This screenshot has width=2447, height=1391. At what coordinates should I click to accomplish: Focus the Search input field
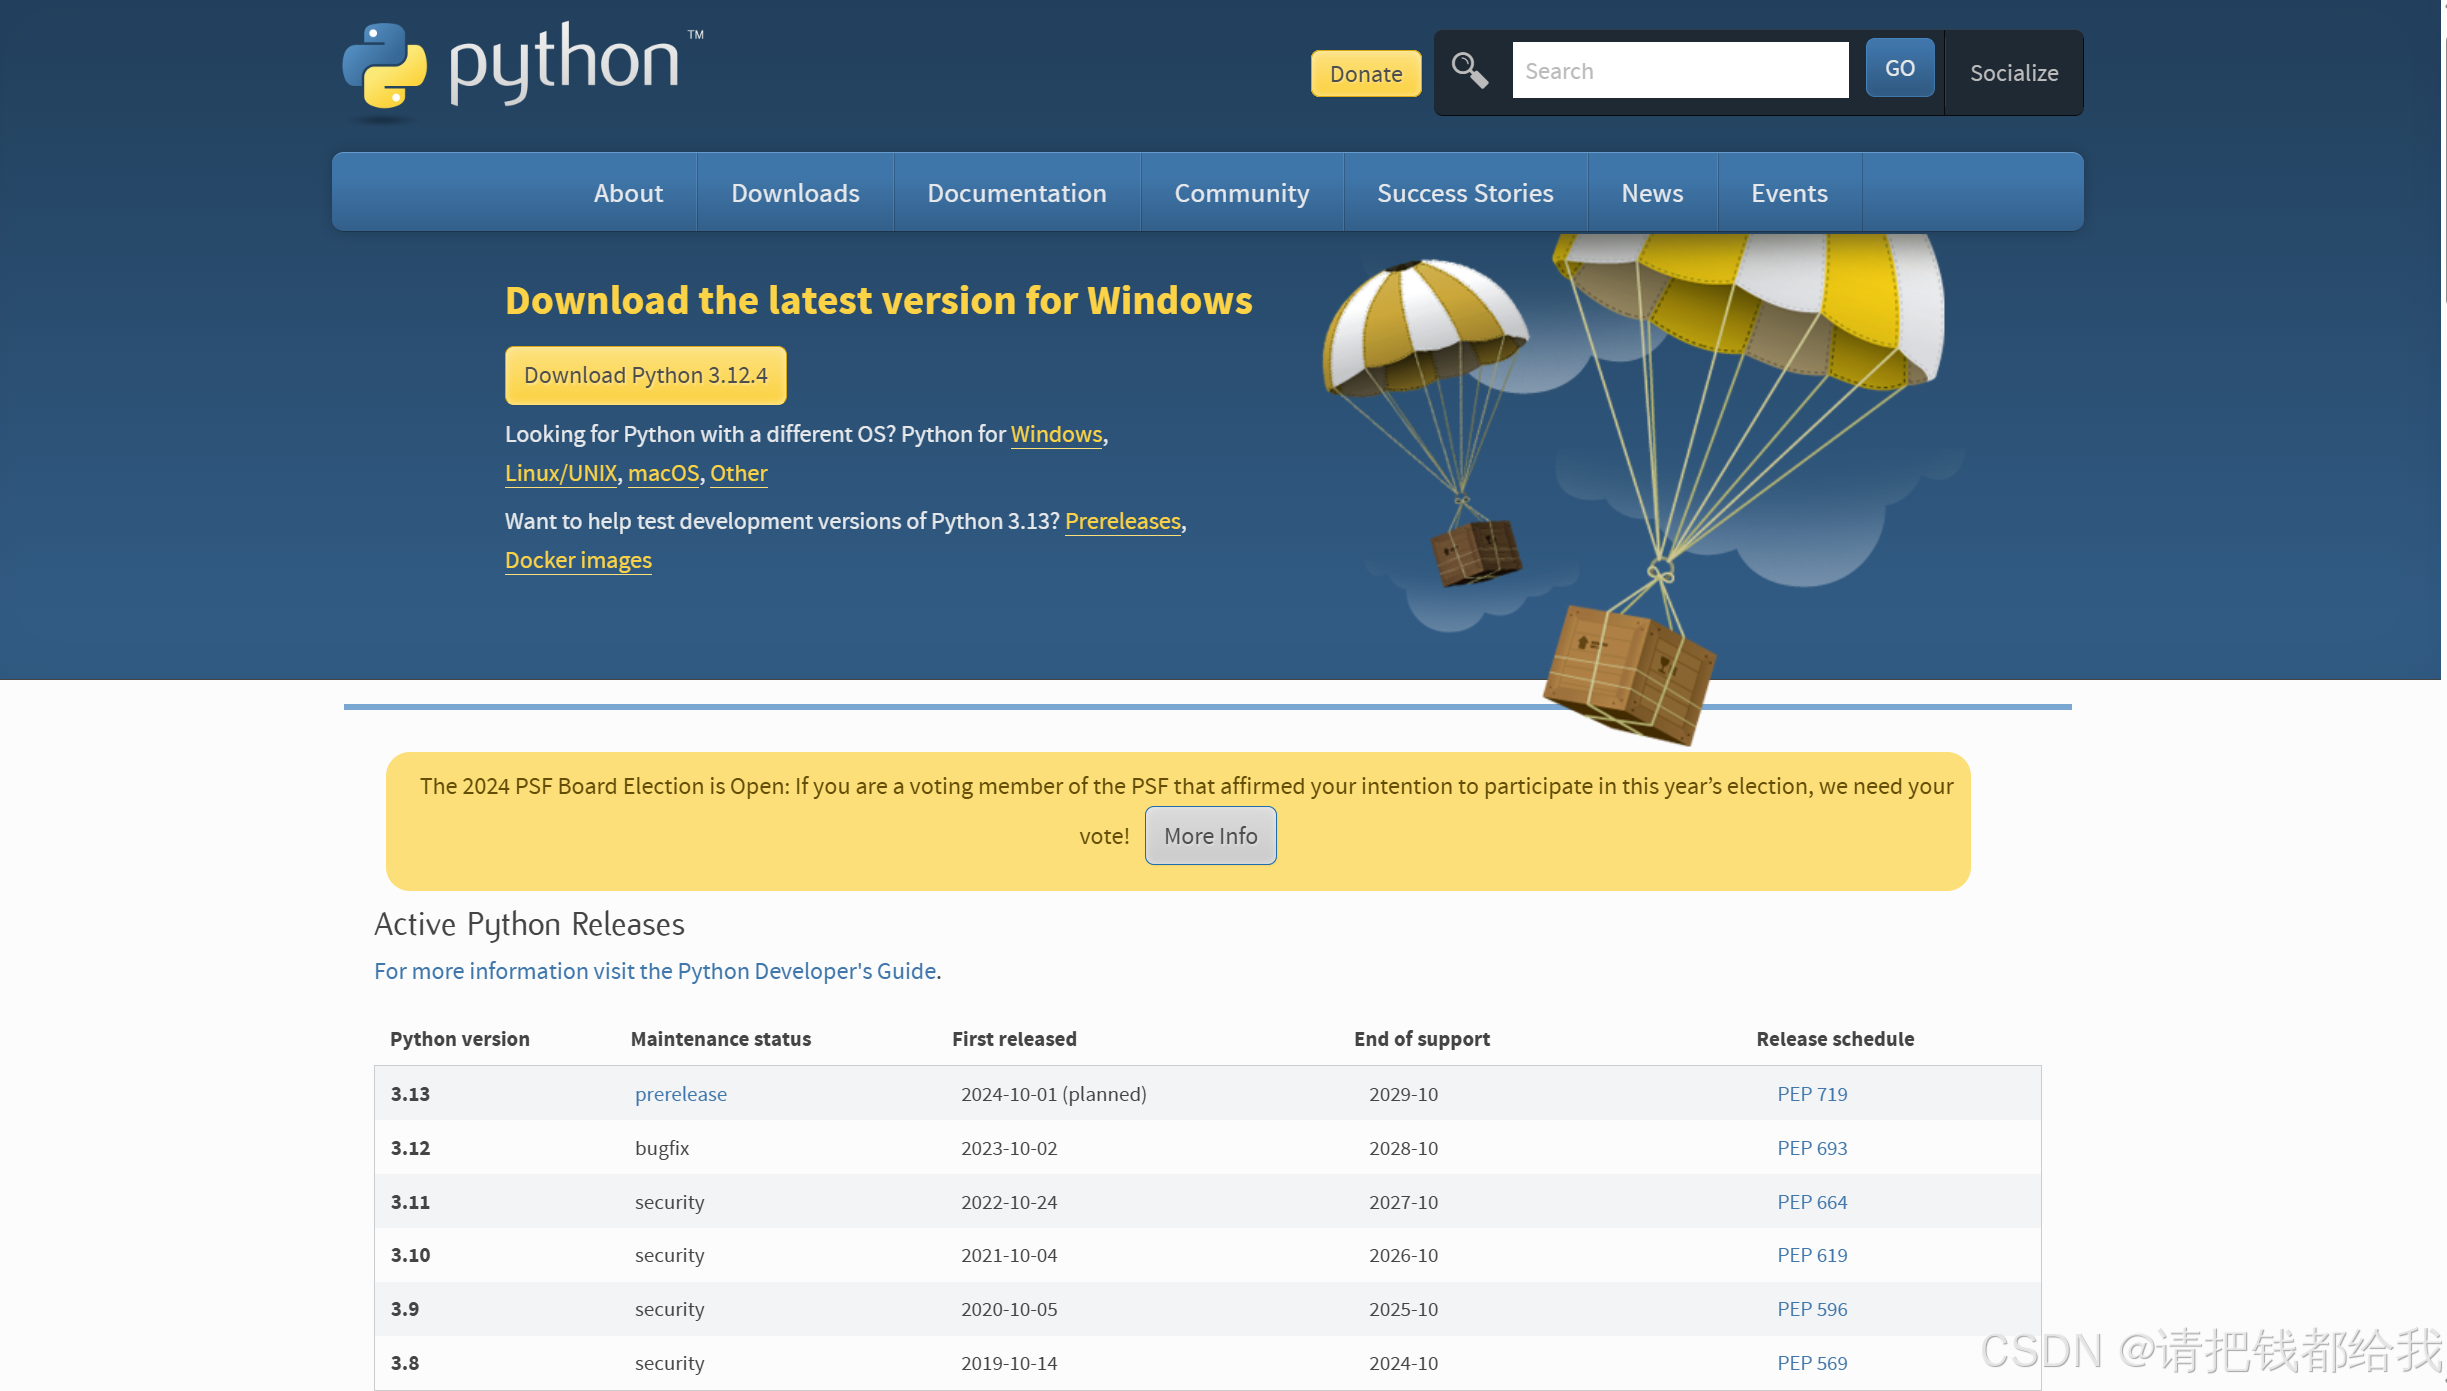point(1680,70)
